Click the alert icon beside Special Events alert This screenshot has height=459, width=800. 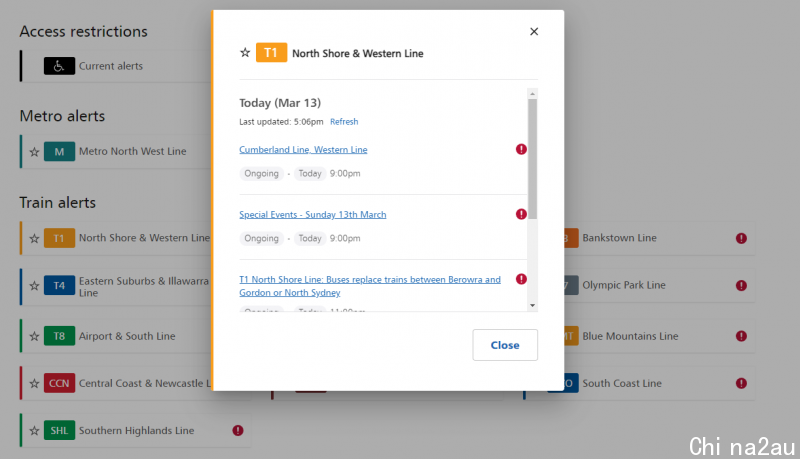(x=521, y=214)
